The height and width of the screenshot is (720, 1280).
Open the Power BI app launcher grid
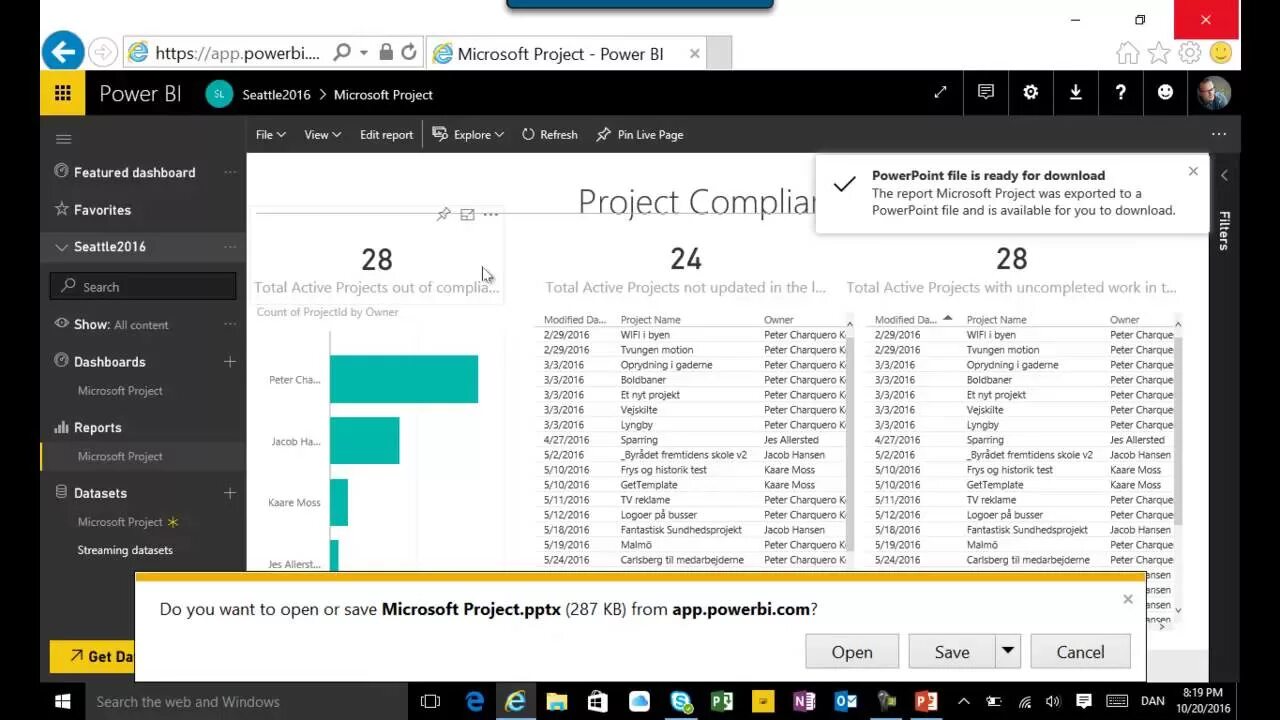[62, 94]
